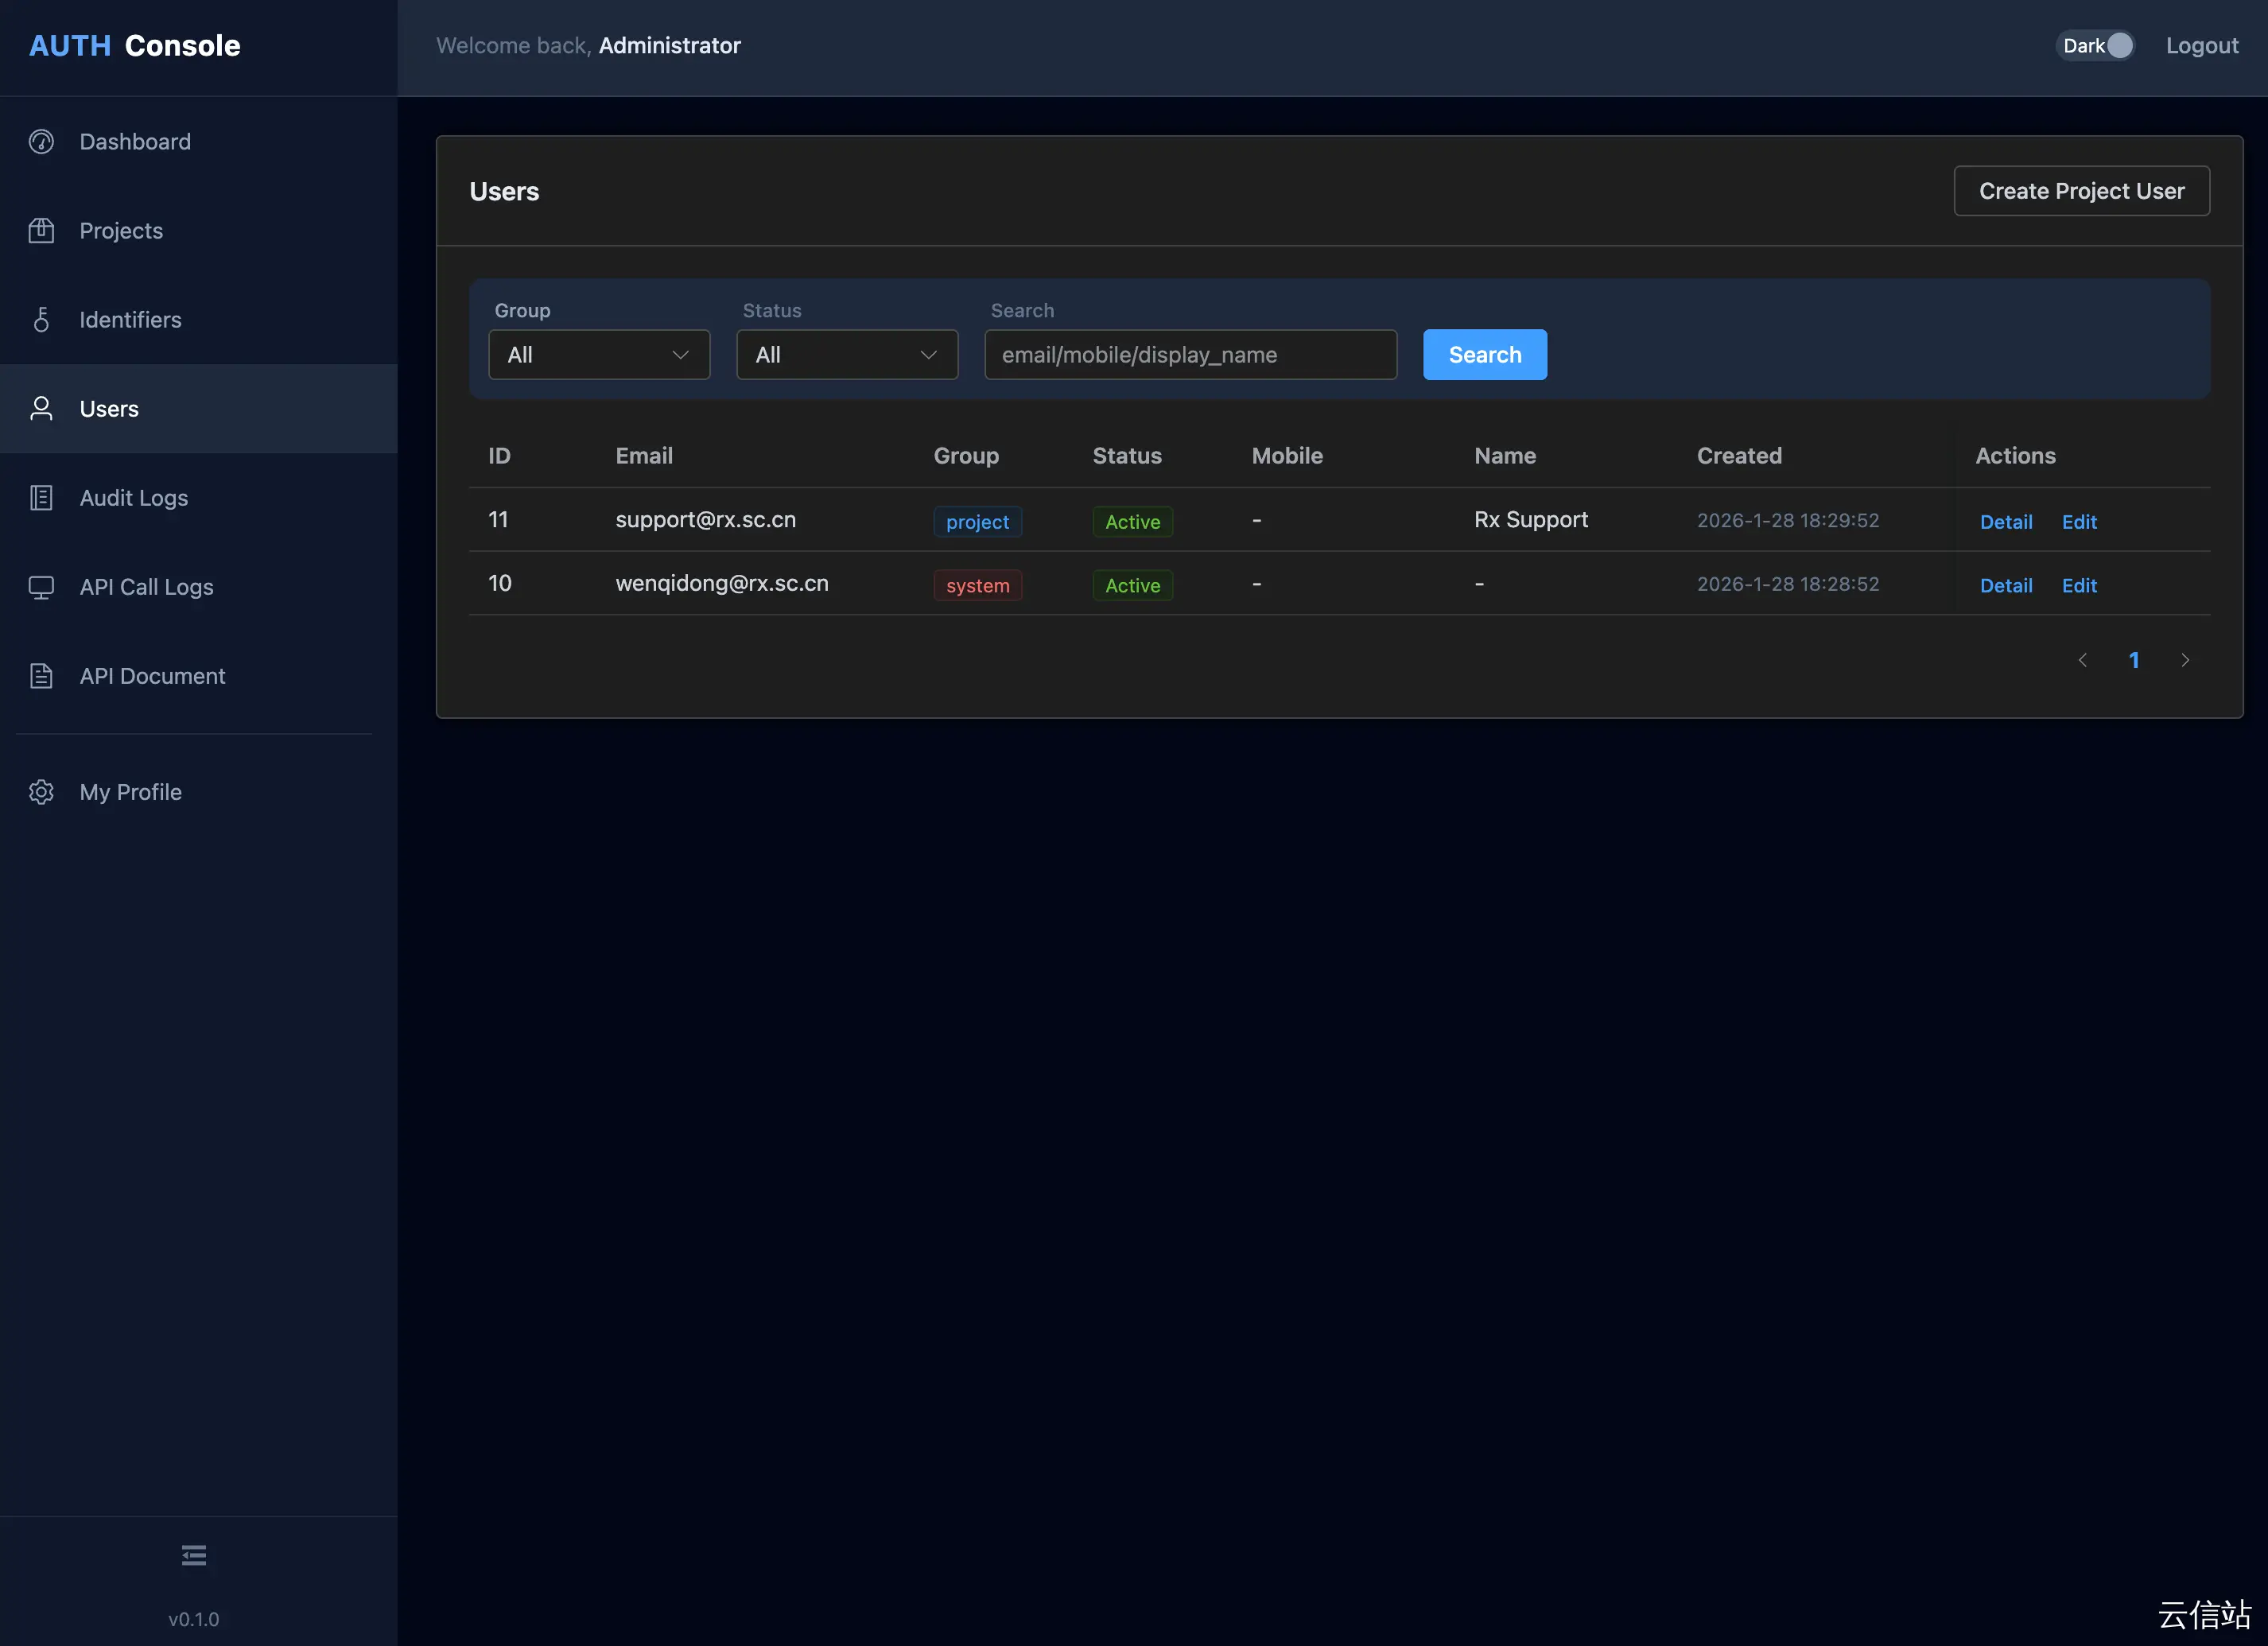Open the Status filter dropdown

[847, 355]
